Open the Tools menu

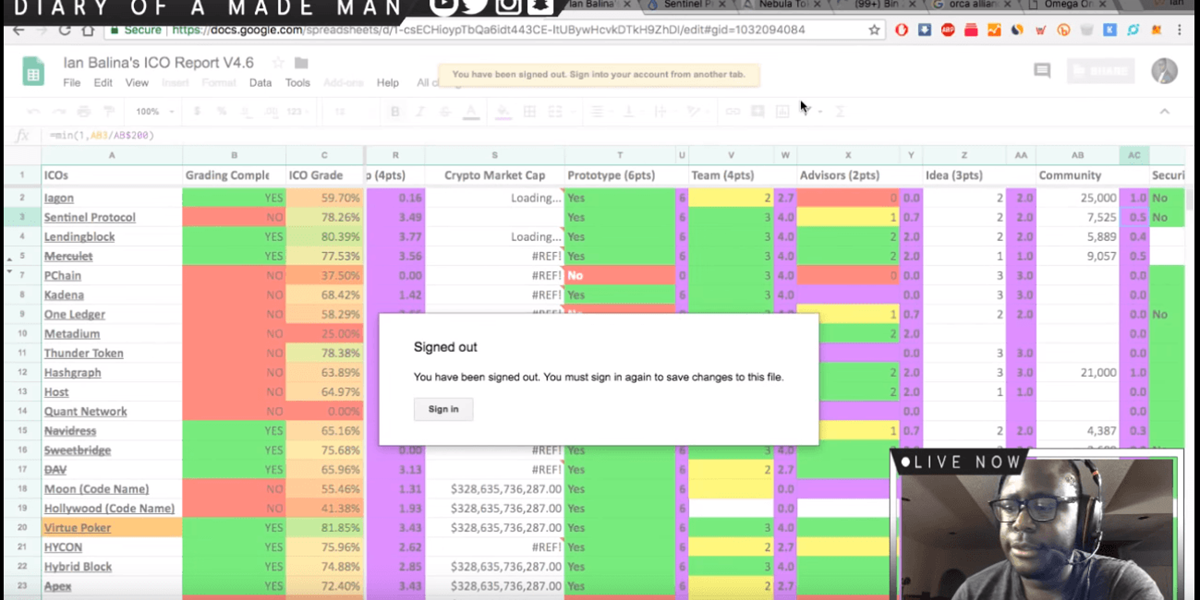pyautogui.click(x=298, y=83)
